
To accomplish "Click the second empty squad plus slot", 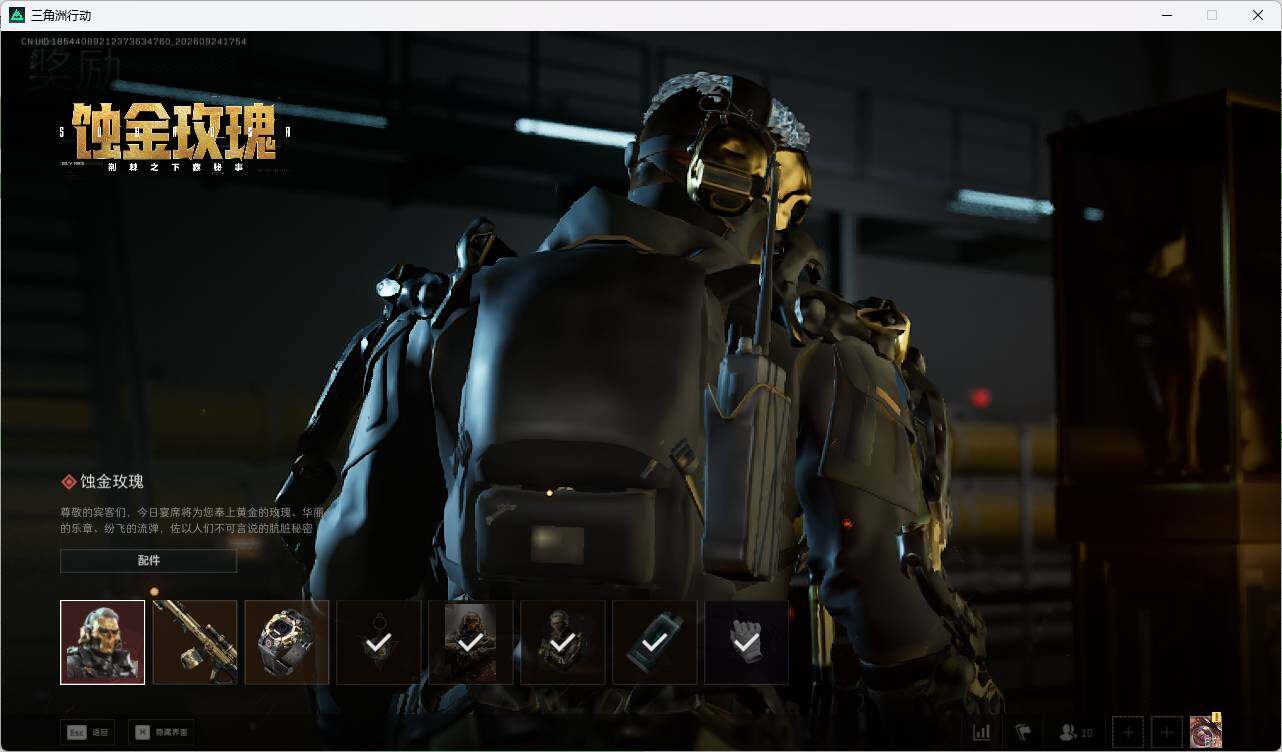I will (1166, 732).
